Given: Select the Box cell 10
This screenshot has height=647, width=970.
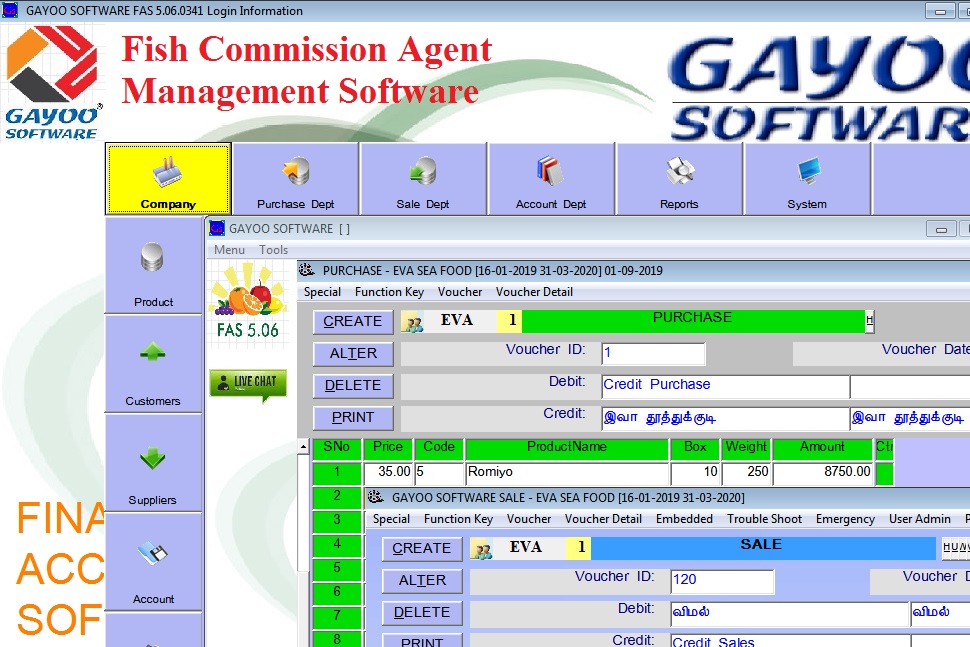Looking at the screenshot, I should point(695,473).
